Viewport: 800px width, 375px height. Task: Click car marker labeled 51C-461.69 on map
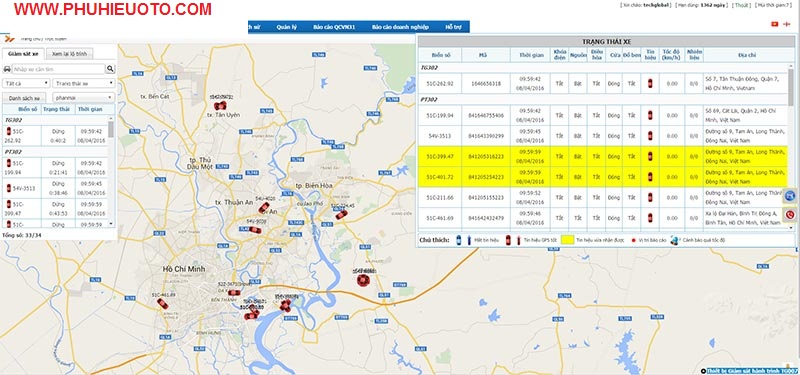[x=162, y=304]
